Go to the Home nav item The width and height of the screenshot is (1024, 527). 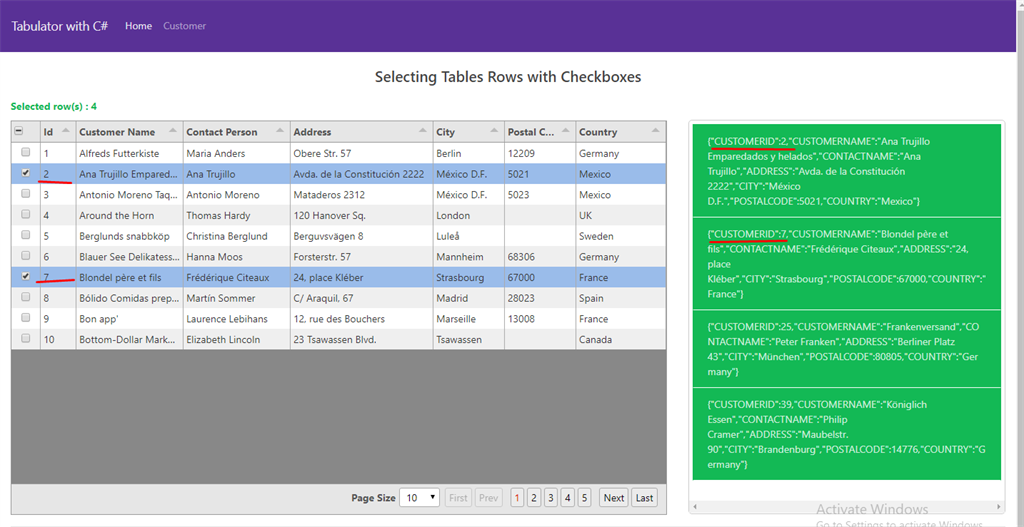(138, 26)
